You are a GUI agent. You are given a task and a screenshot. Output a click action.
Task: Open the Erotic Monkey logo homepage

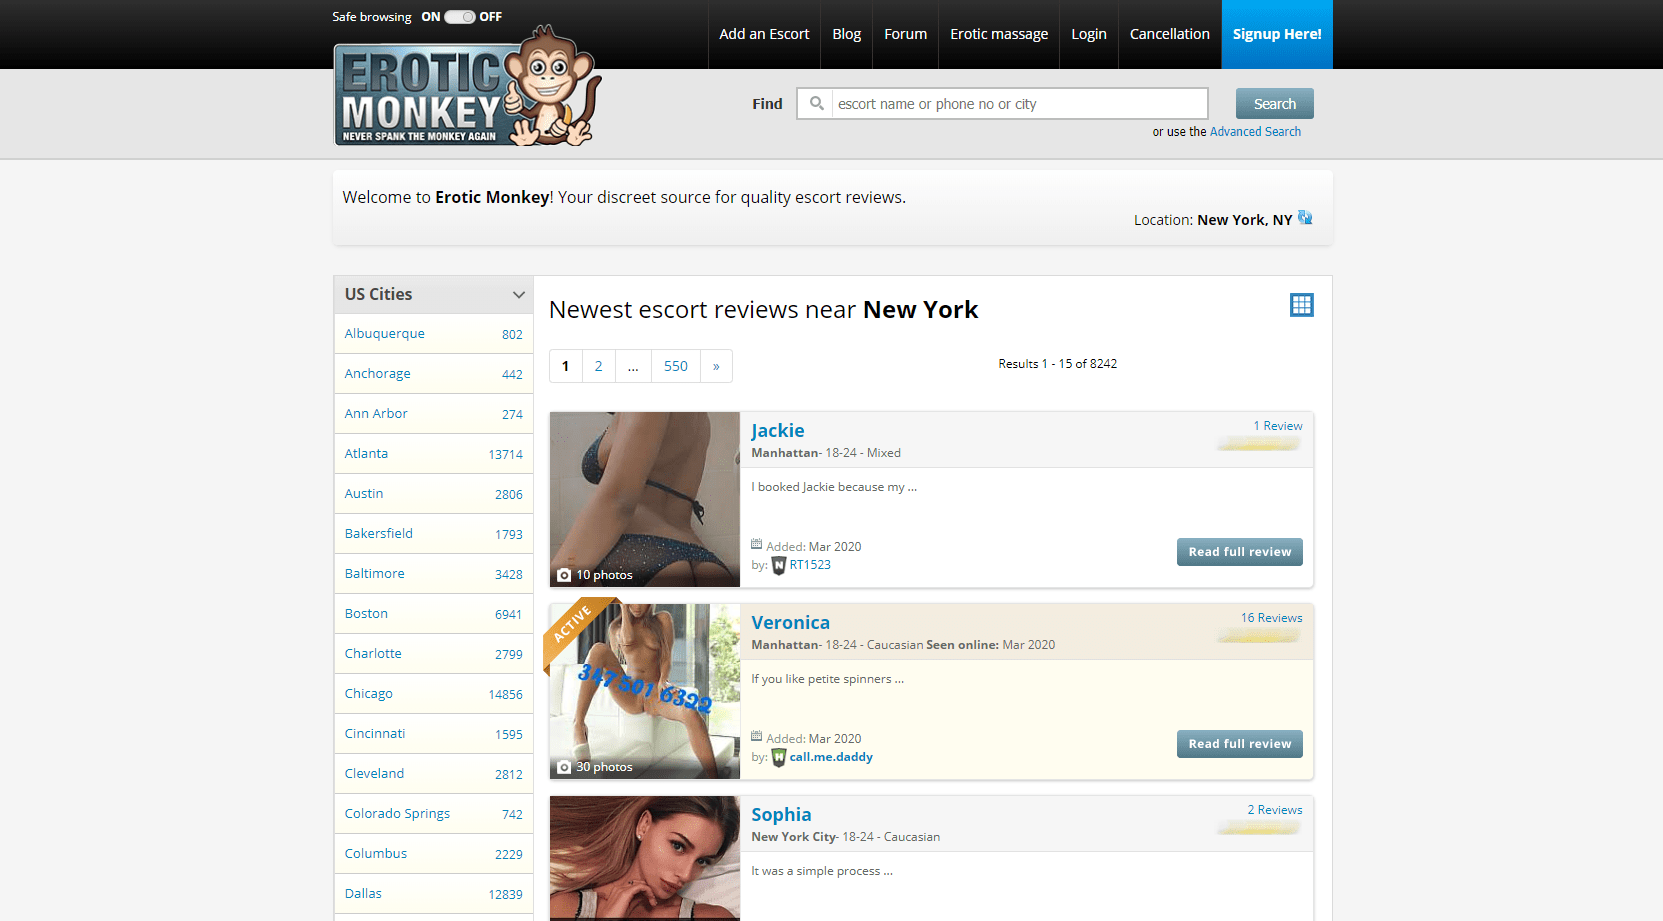(x=467, y=87)
